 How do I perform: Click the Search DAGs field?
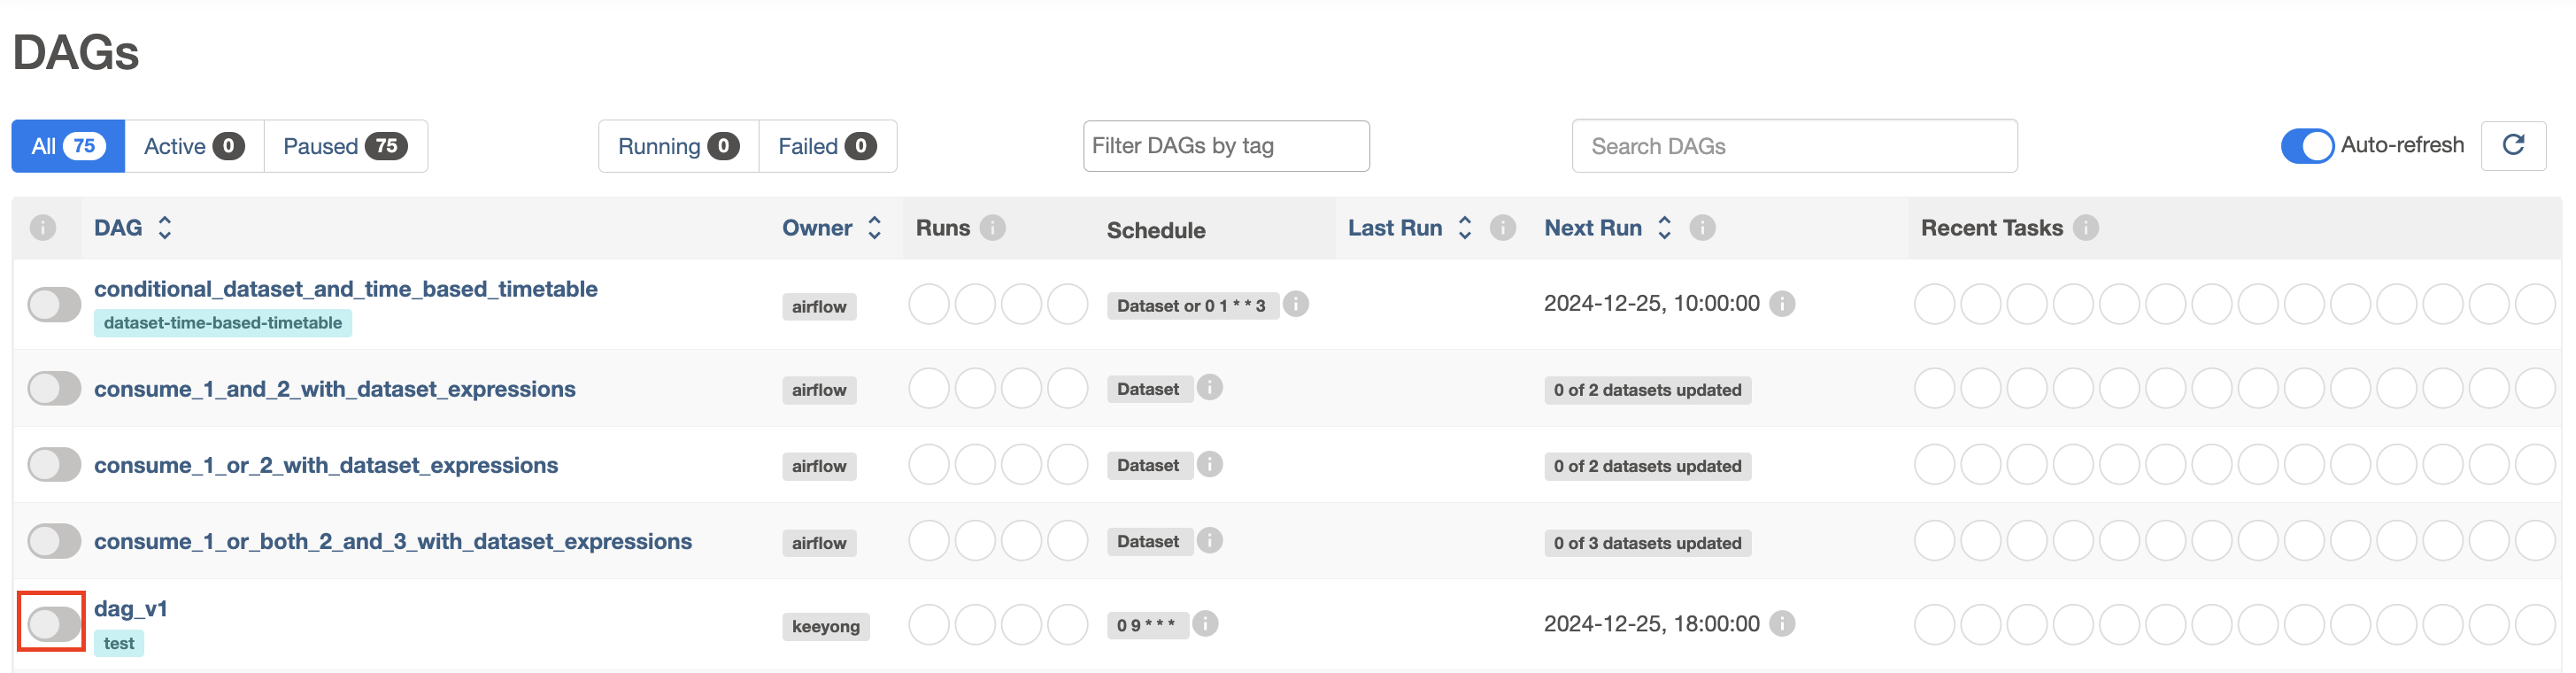point(1793,147)
